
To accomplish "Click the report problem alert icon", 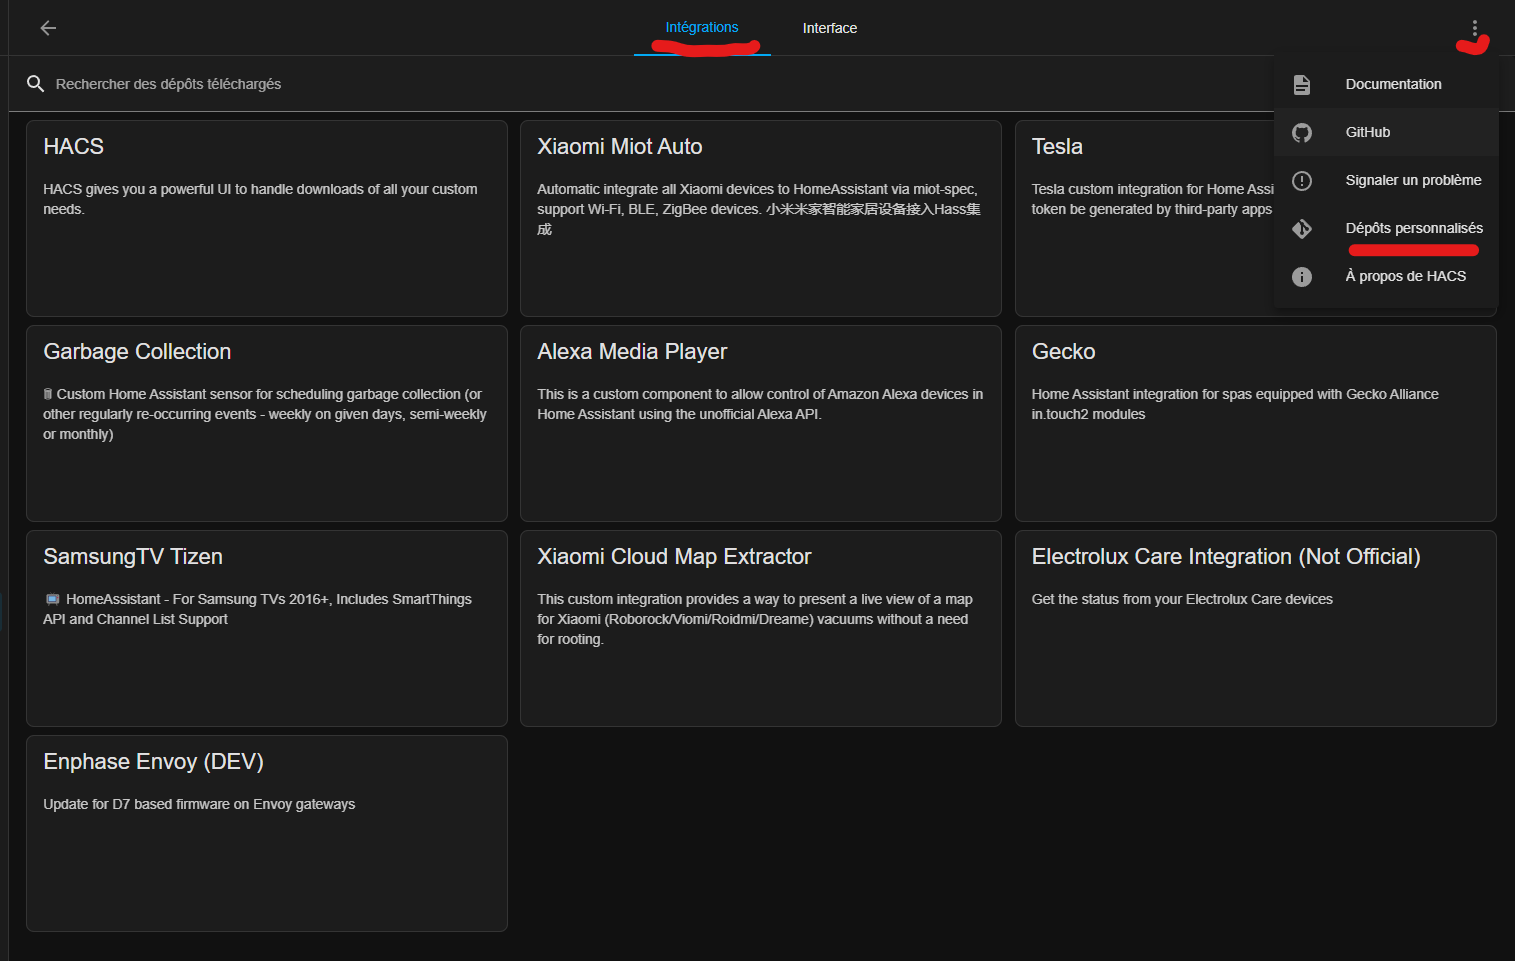I will pyautogui.click(x=1302, y=180).
